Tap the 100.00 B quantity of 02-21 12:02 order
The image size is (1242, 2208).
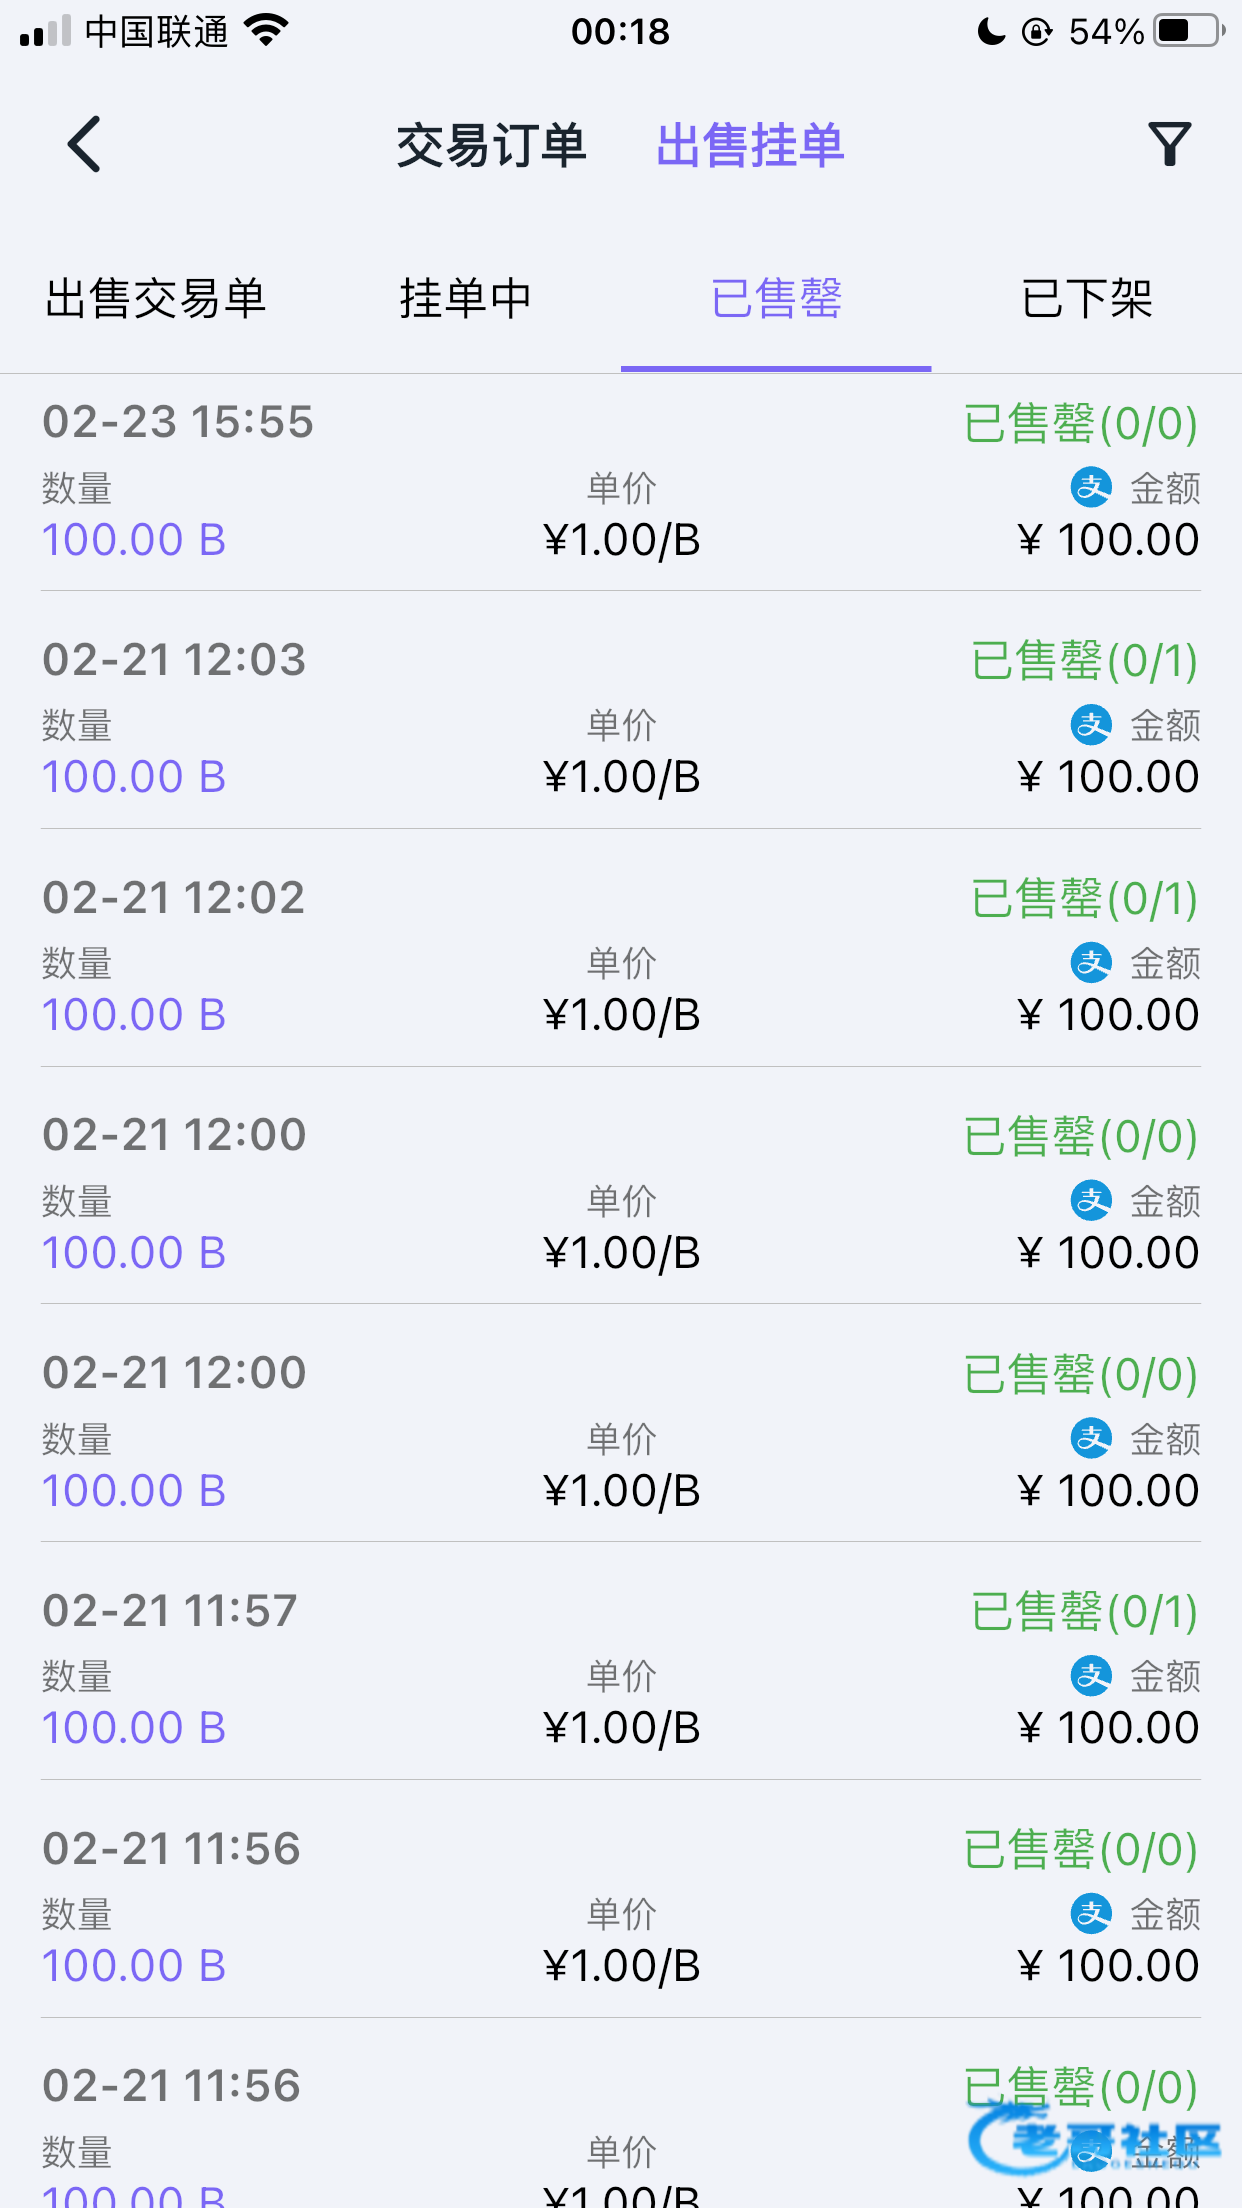click(134, 1015)
